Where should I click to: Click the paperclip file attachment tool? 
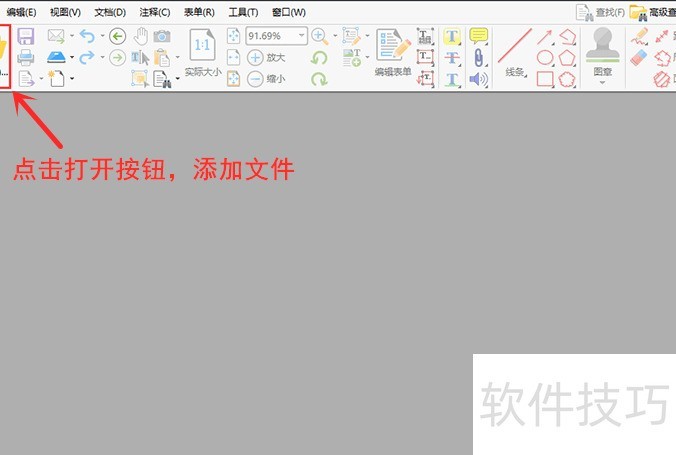(479, 57)
